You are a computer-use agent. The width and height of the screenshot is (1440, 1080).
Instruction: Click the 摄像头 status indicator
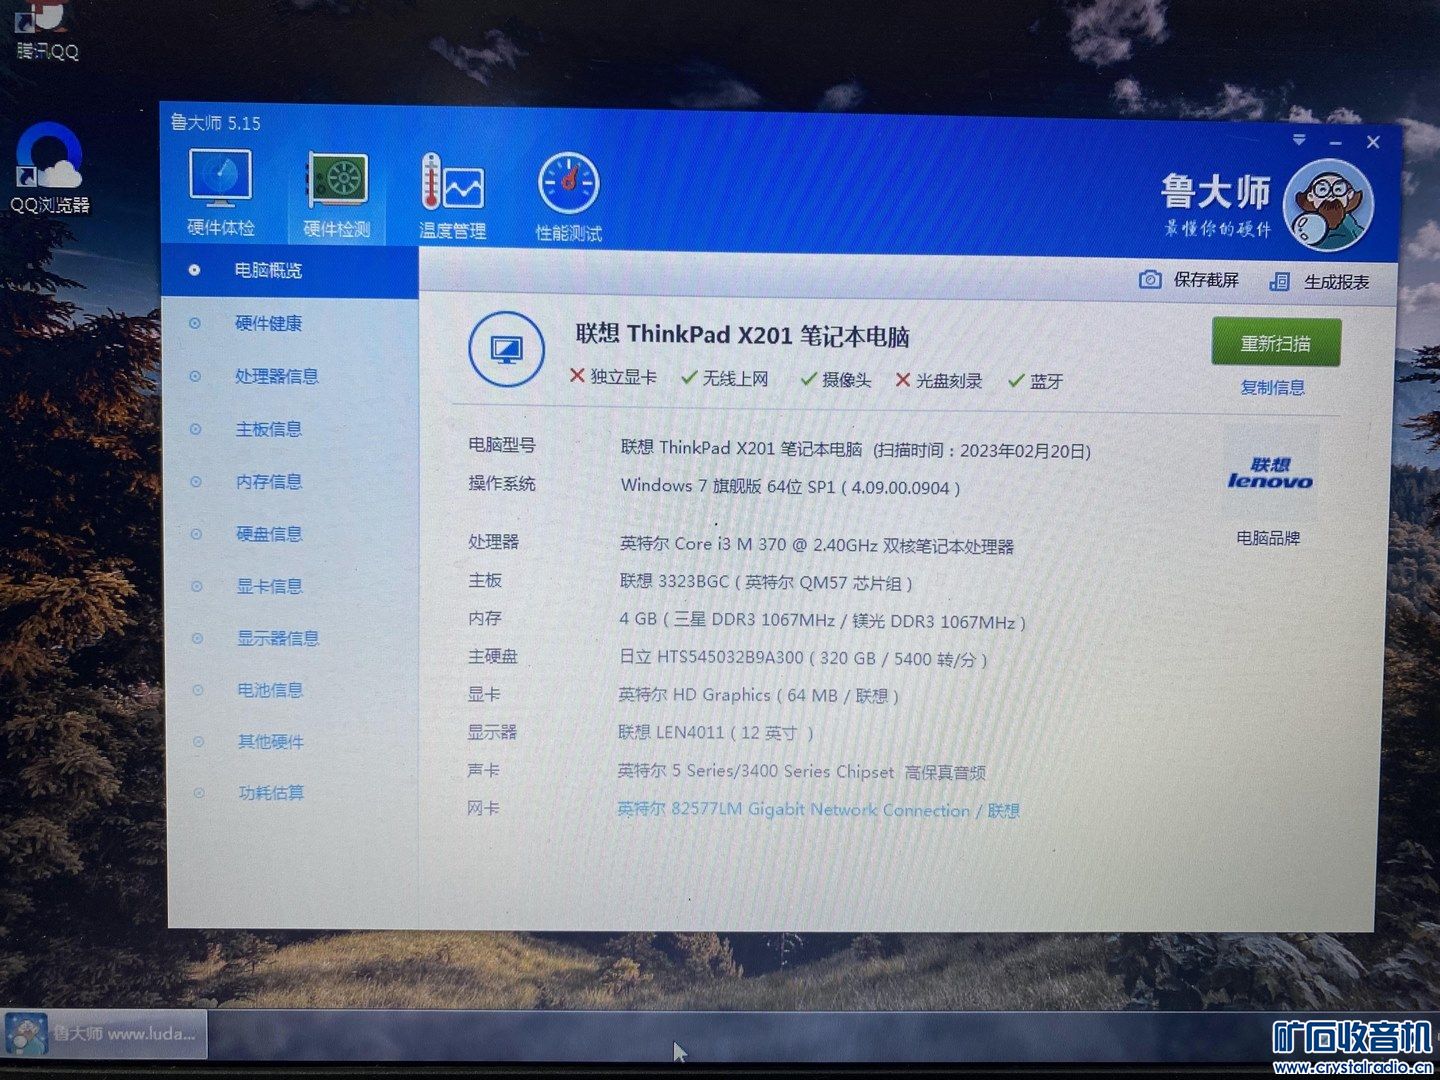(x=836, y=380)
